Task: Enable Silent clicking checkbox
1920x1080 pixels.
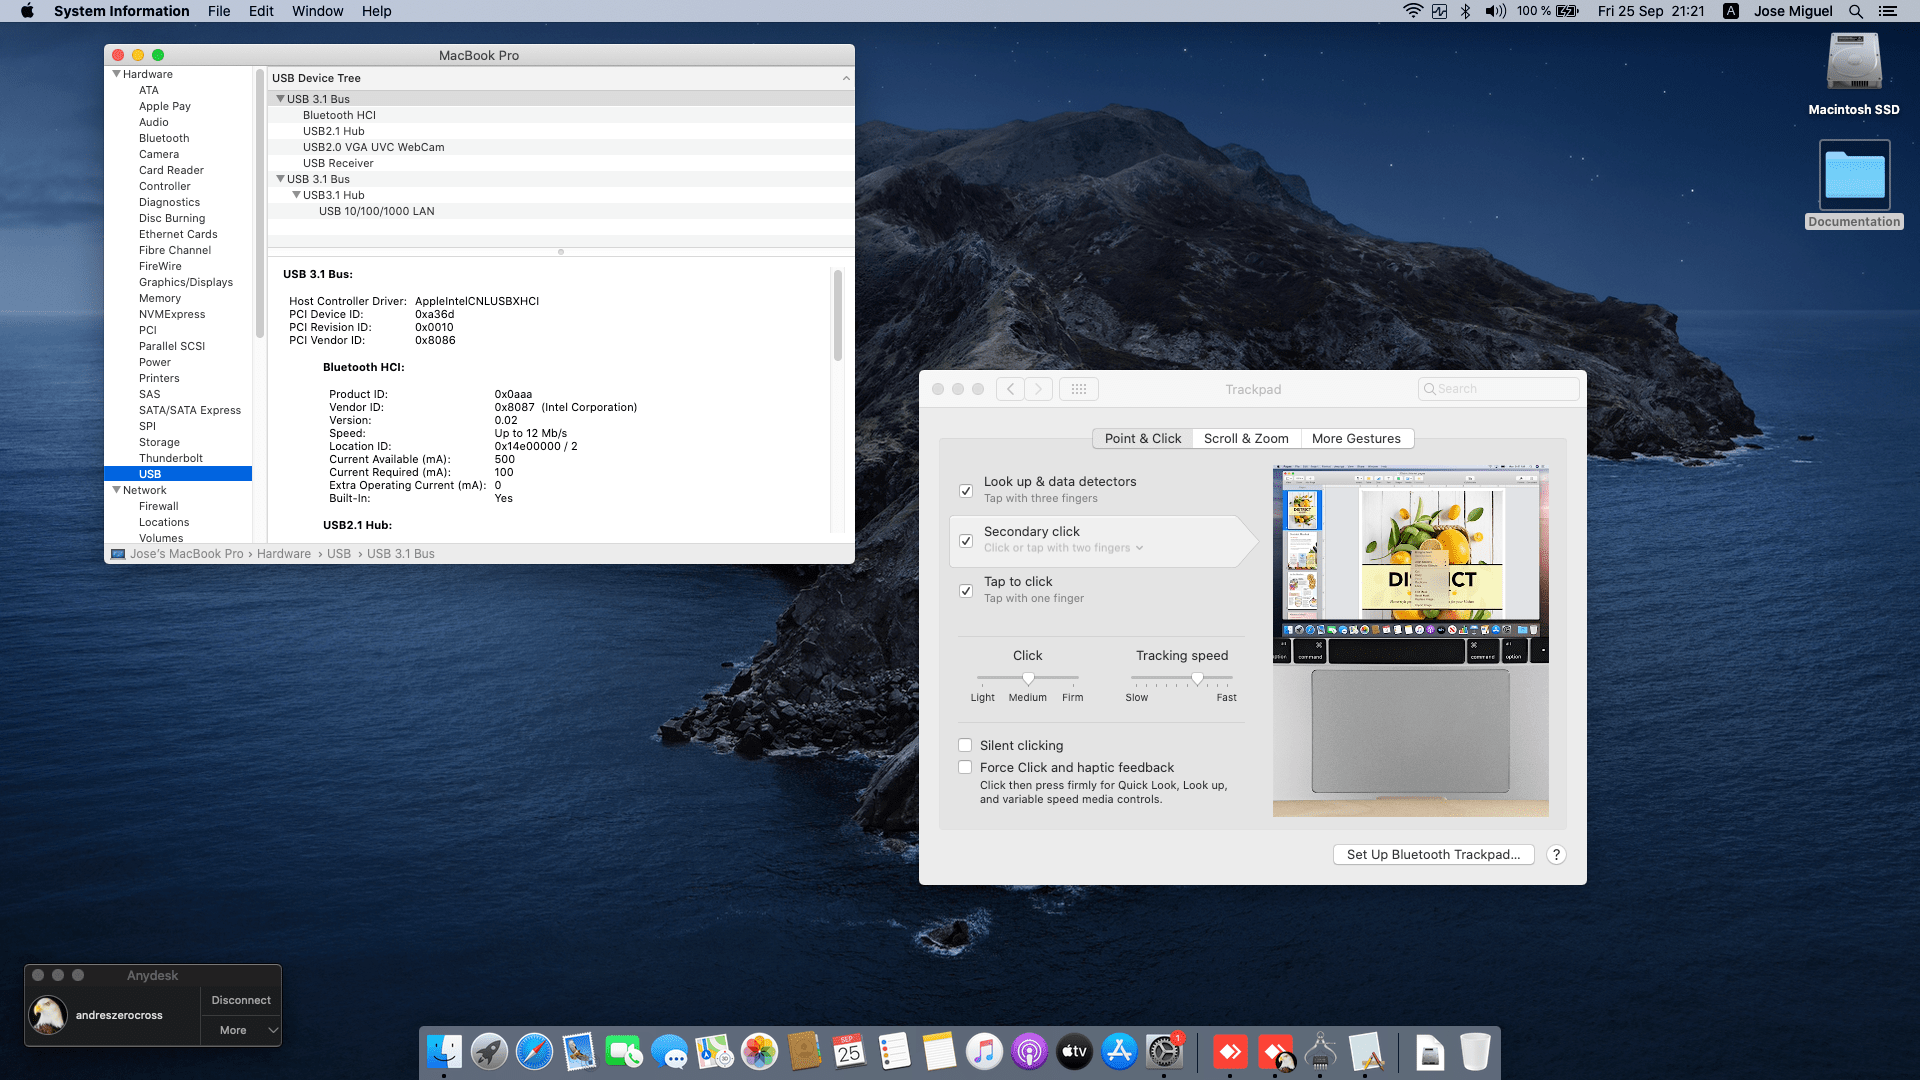Action: (x=965, y=745)
